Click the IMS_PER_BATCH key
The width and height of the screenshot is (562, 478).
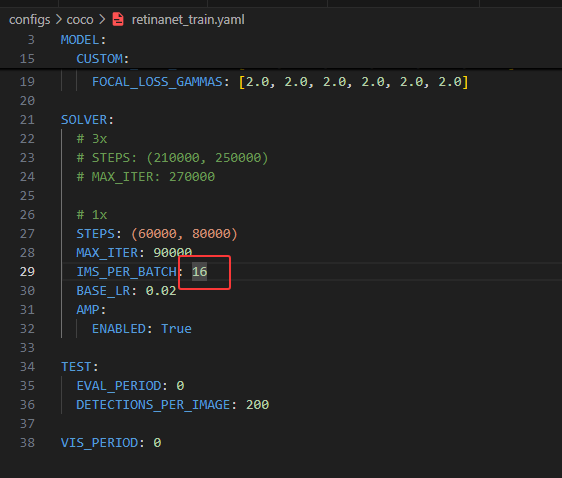[x=127, y=272]
